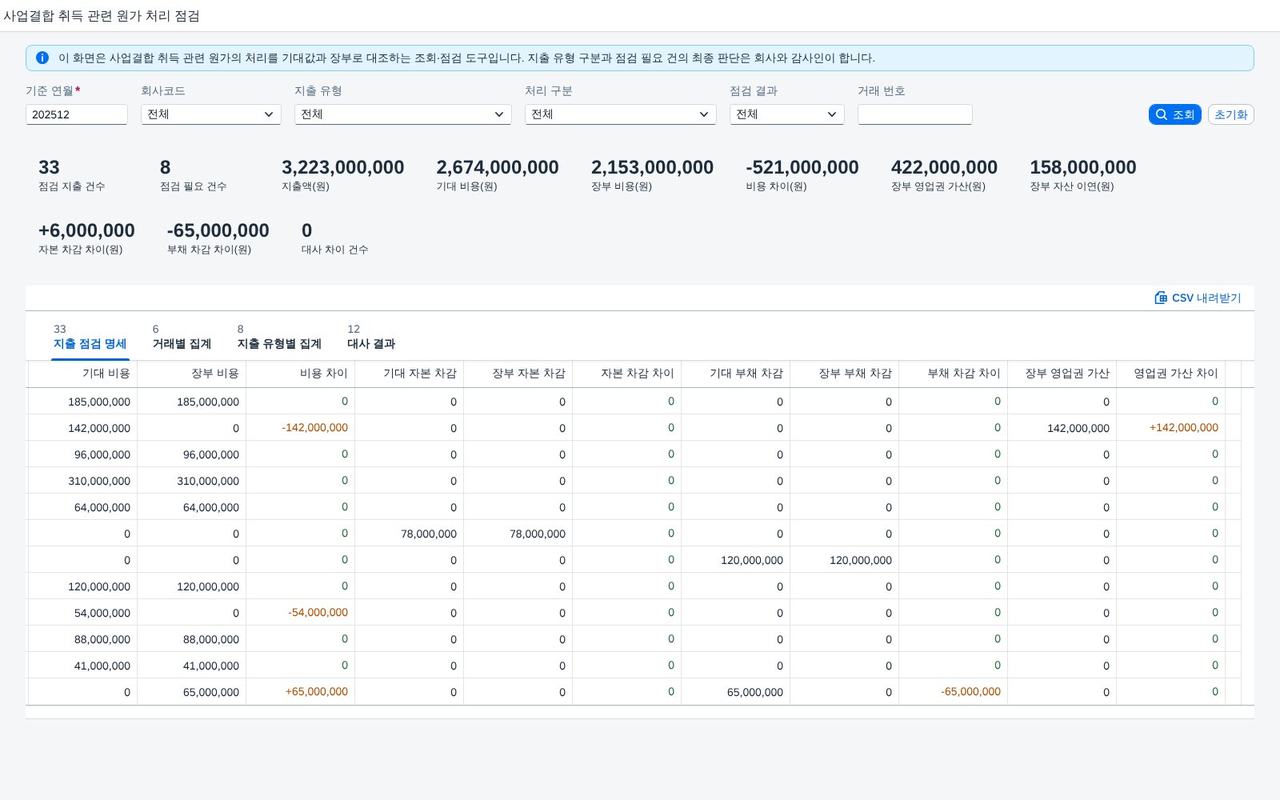Click the 영업권 가산 차이 column header

click(x=1171, y=373)
